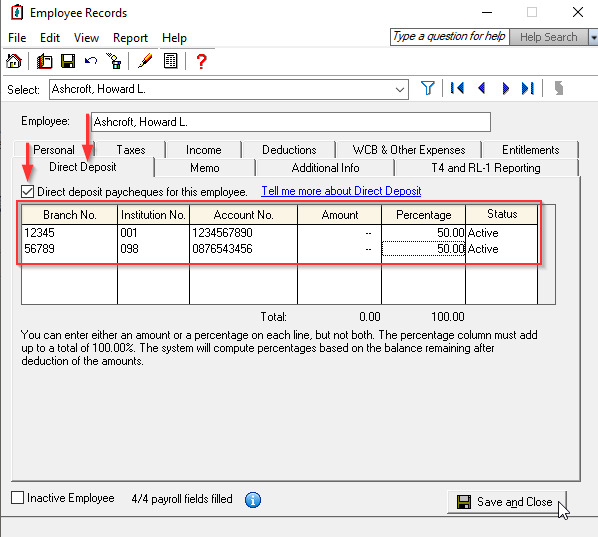598x537 pixels.
Task: Click percentage cell for account 1234567890
Action: click(423, 233)
